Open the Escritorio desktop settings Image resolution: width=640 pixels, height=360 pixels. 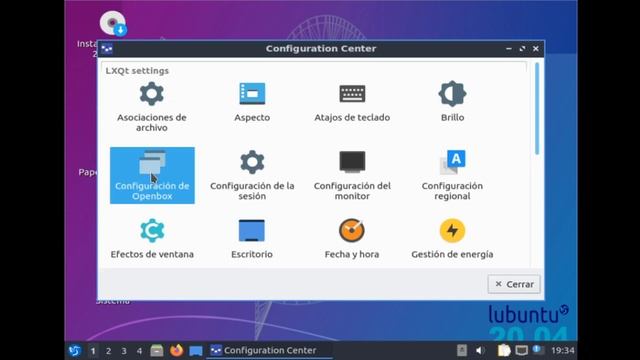click(252, 239)
